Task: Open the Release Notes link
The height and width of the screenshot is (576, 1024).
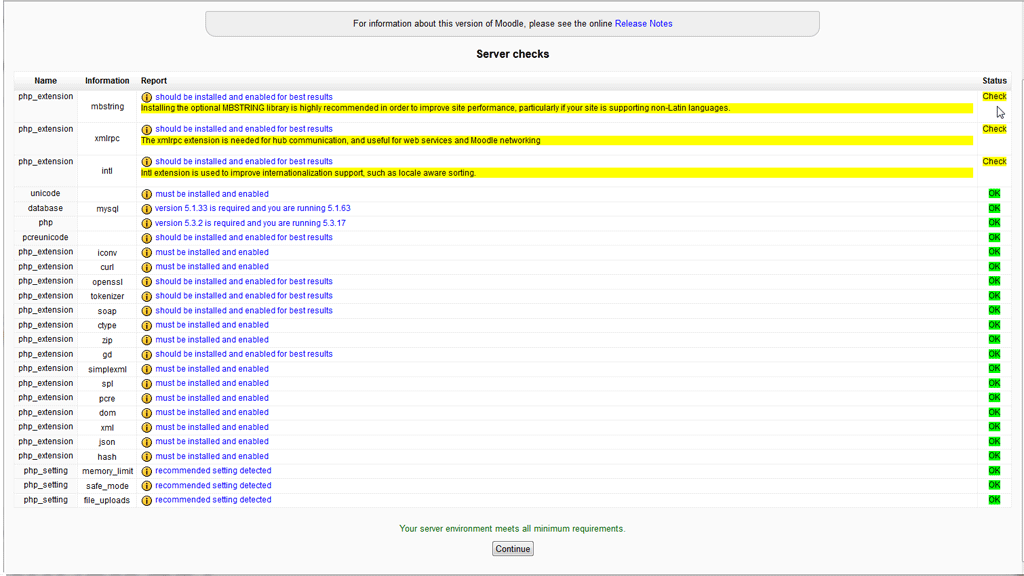Action: click(x=643, y=24)
